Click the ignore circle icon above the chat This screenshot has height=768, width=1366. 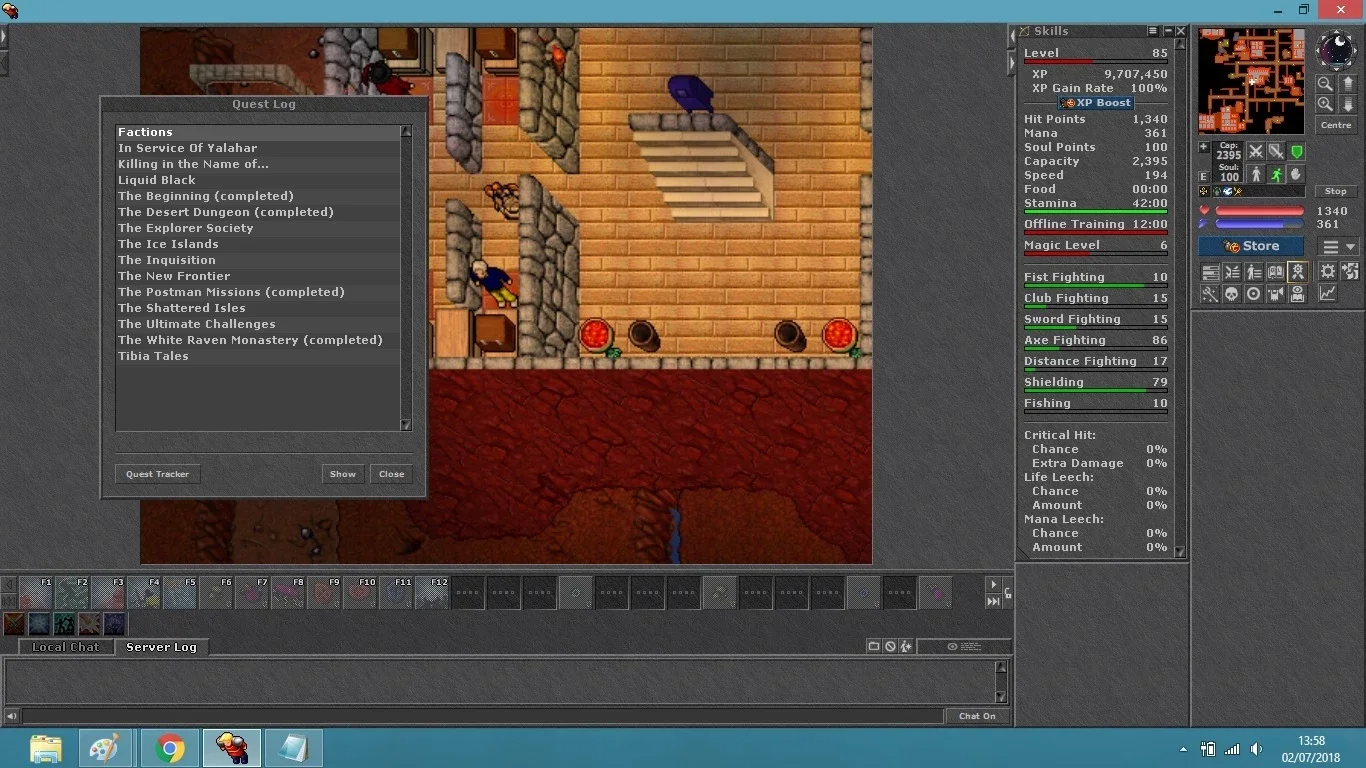pyautogui.click(x=890, y=647)
